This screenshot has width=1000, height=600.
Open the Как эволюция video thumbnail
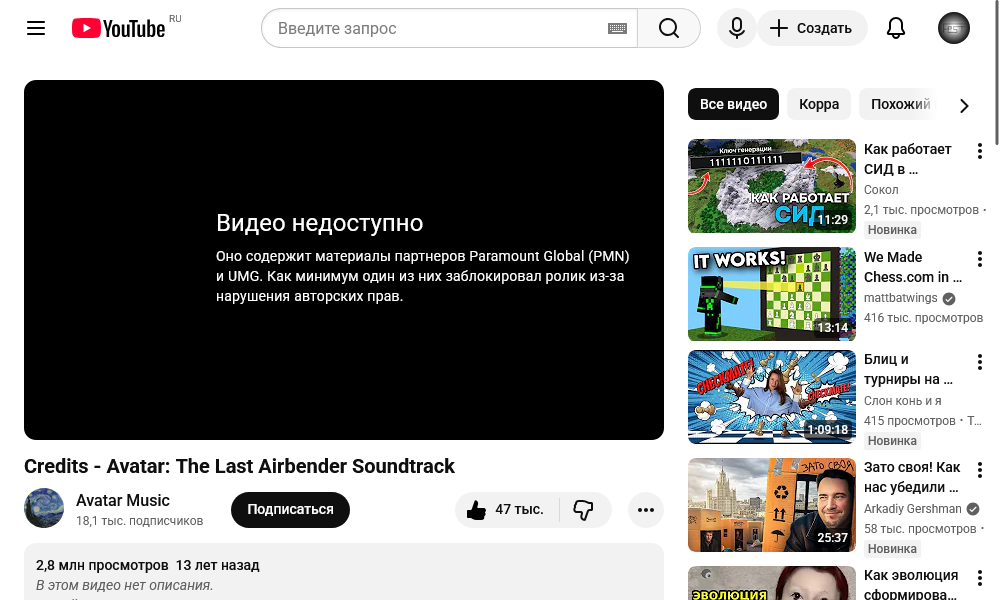click(772, 583)
